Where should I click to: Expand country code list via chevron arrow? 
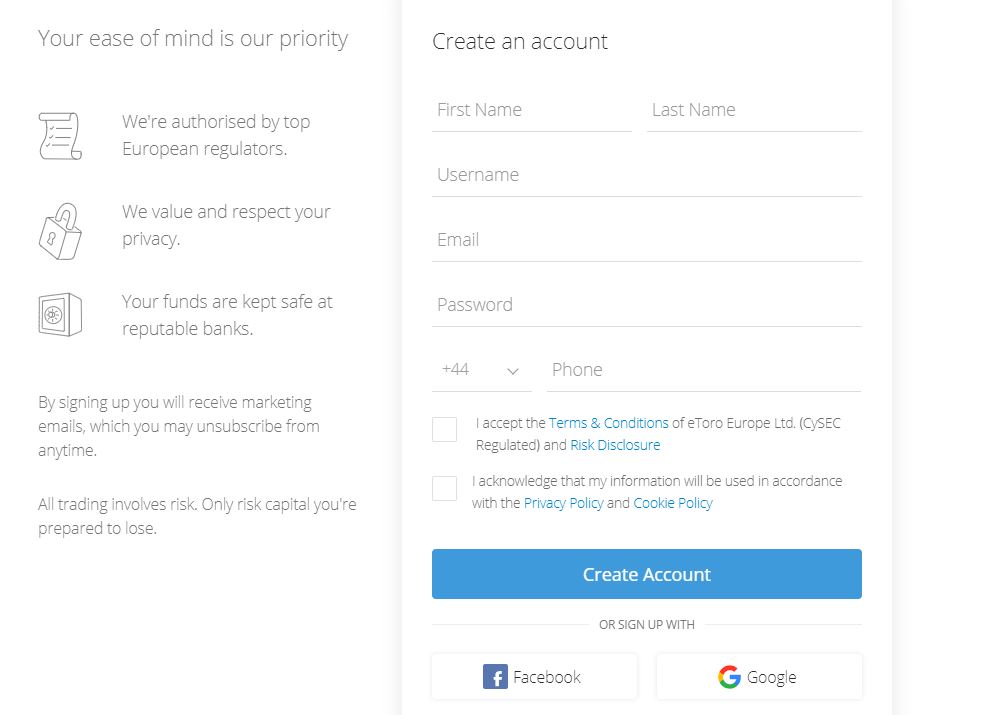point(513,371)
